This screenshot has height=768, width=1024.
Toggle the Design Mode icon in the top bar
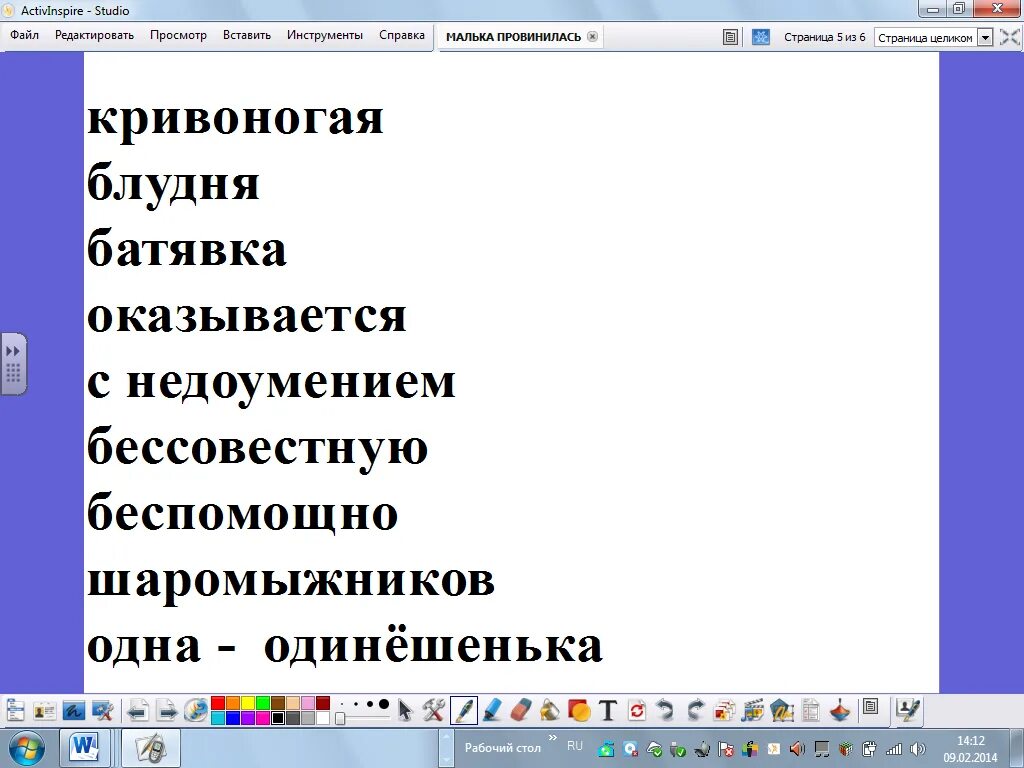tap(761, 37)
